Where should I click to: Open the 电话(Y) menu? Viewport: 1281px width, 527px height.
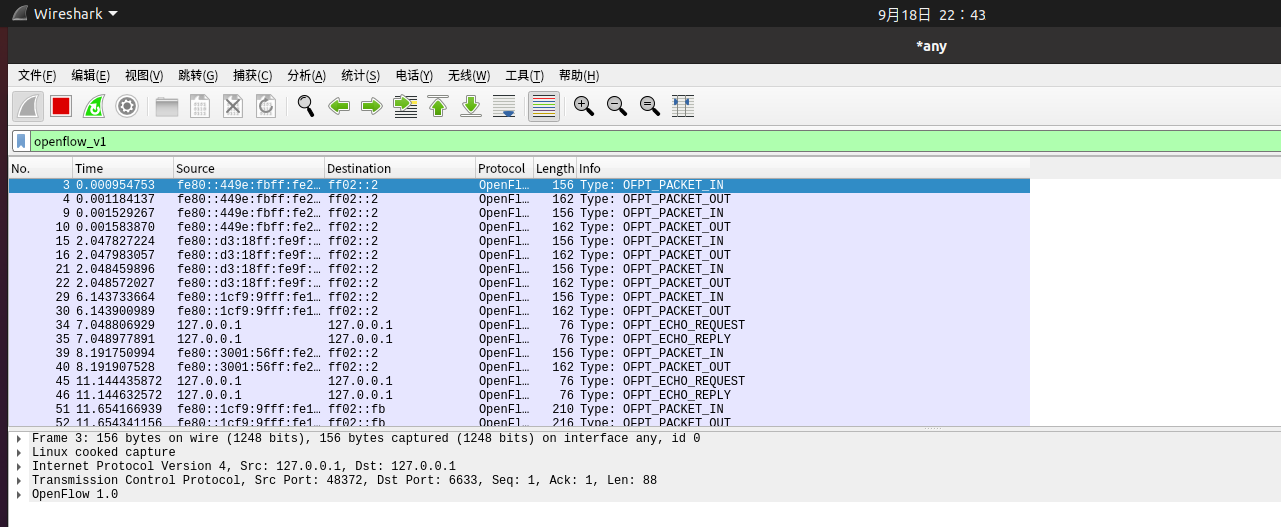click(414, 76)
